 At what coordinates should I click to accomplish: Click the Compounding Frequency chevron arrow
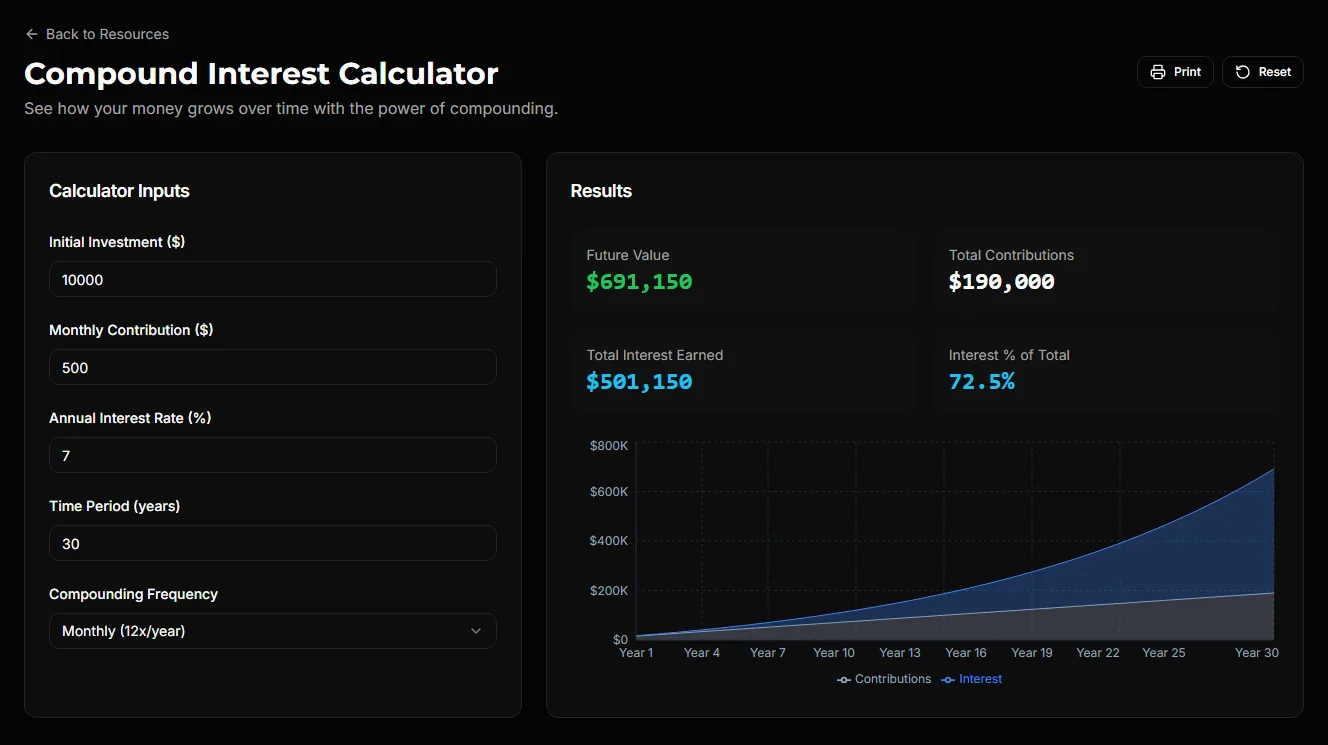coord(476,631)
